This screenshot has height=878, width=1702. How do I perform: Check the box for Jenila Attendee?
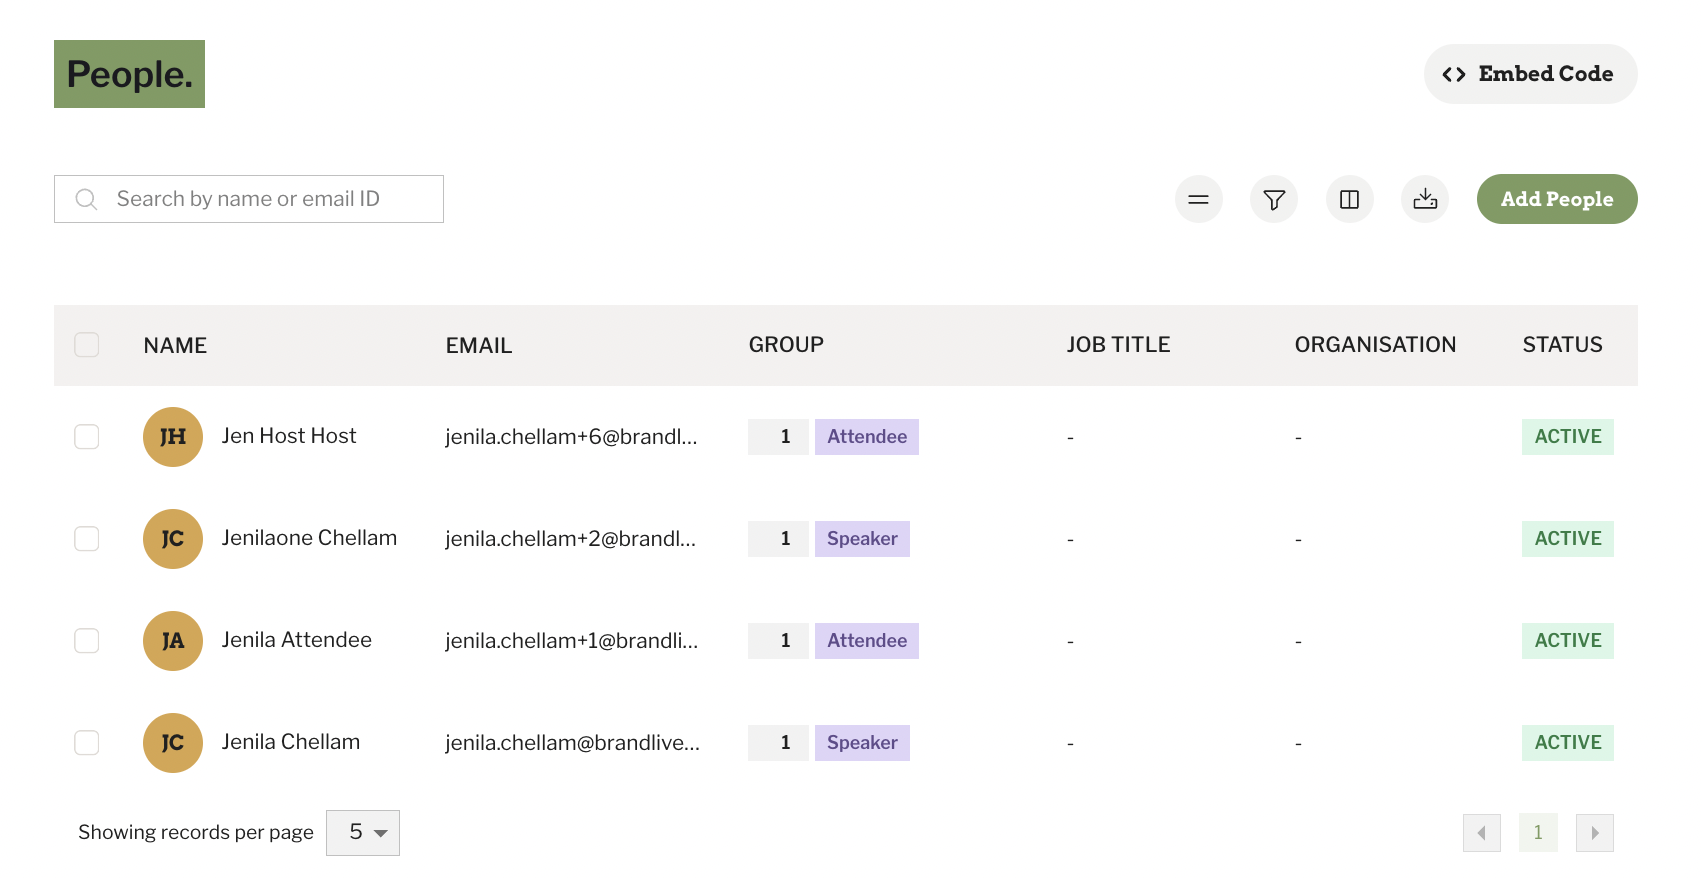coord(87,641)
